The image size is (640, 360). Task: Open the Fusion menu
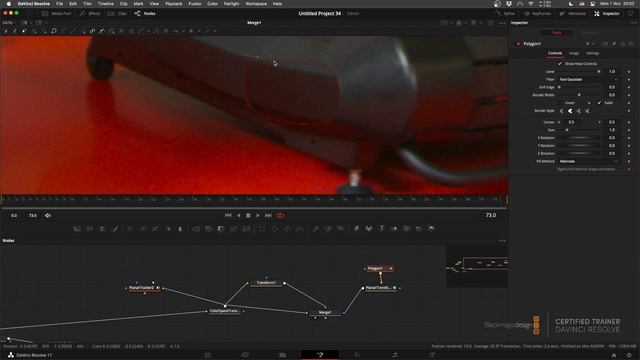(195, 4)
